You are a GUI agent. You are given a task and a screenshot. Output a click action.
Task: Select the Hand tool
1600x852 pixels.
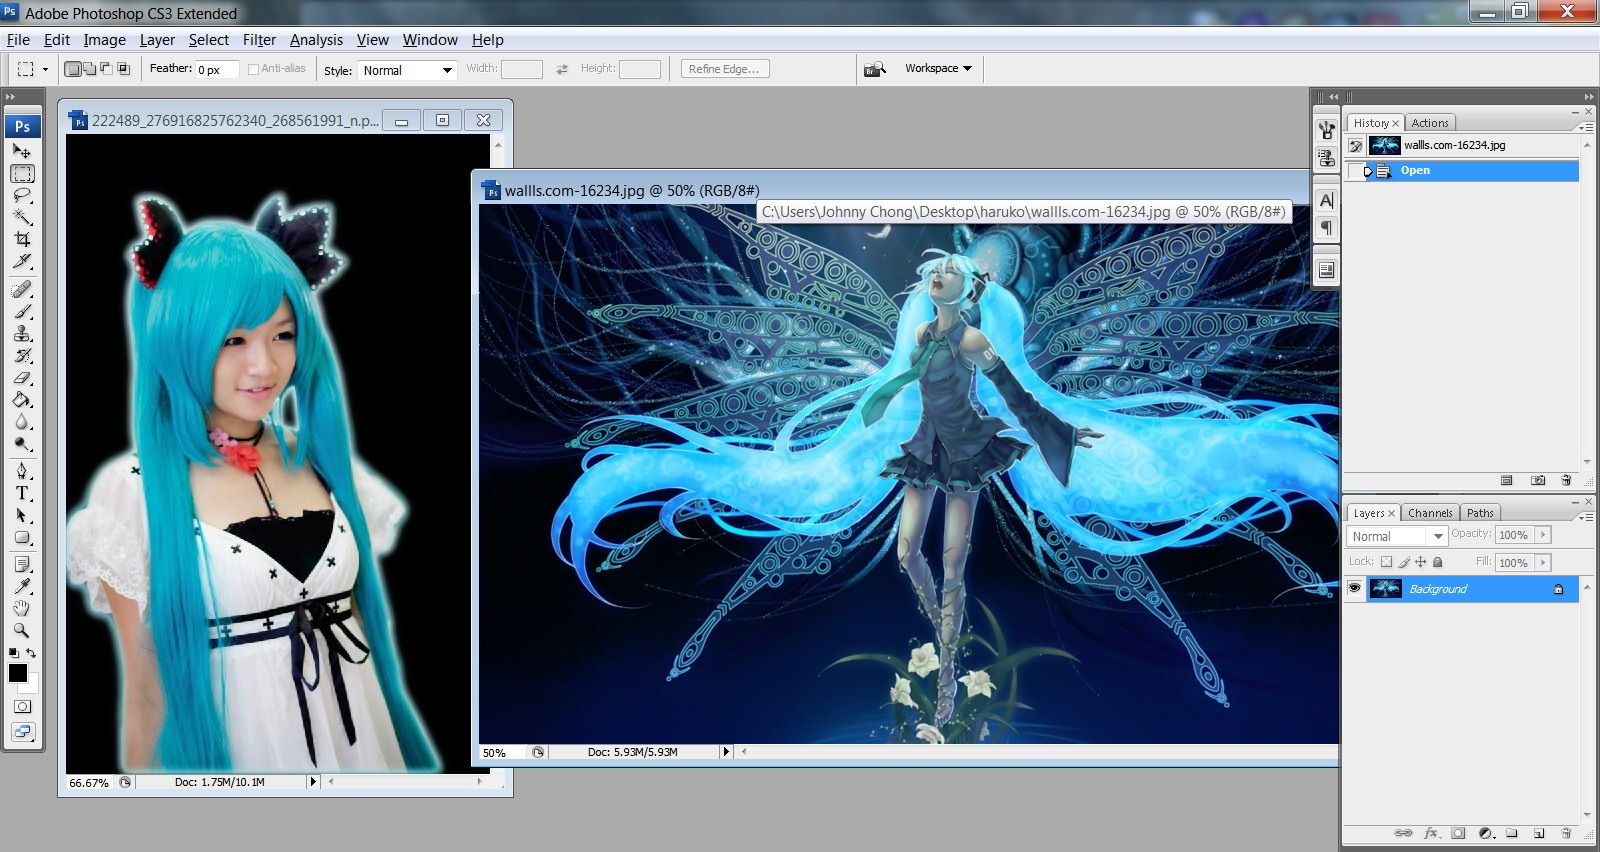click(22, 609)
